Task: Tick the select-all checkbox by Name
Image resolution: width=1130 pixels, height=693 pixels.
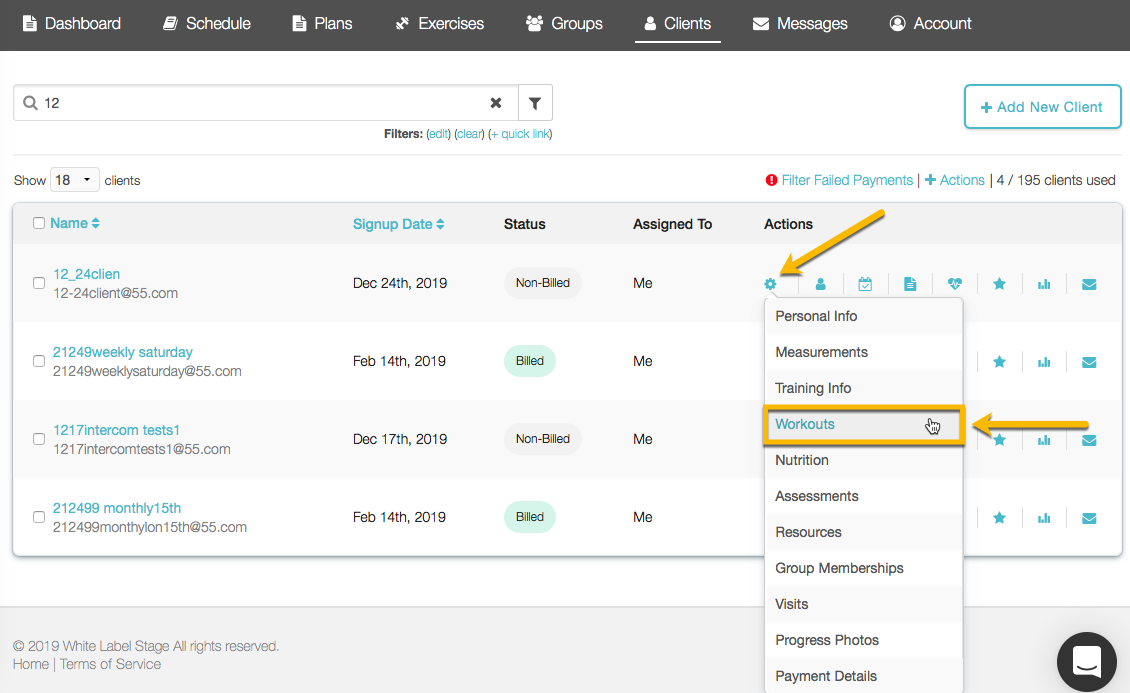Action: [39, 223]
